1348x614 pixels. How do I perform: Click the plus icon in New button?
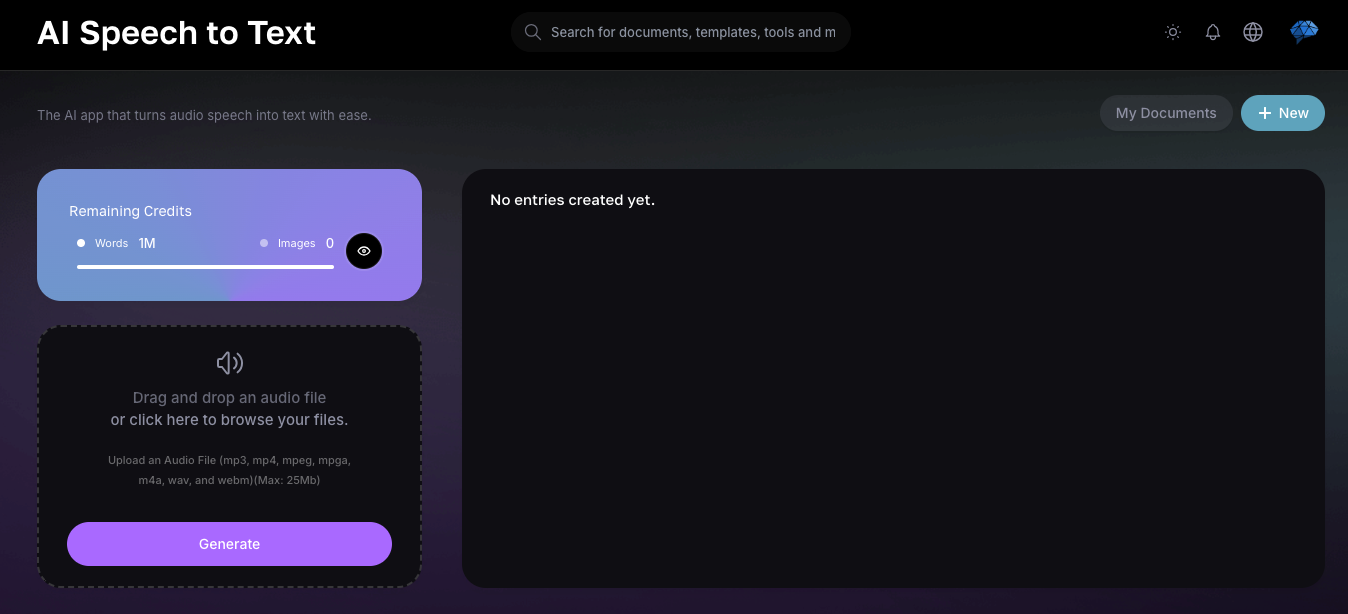click(x=1265, y=113)
